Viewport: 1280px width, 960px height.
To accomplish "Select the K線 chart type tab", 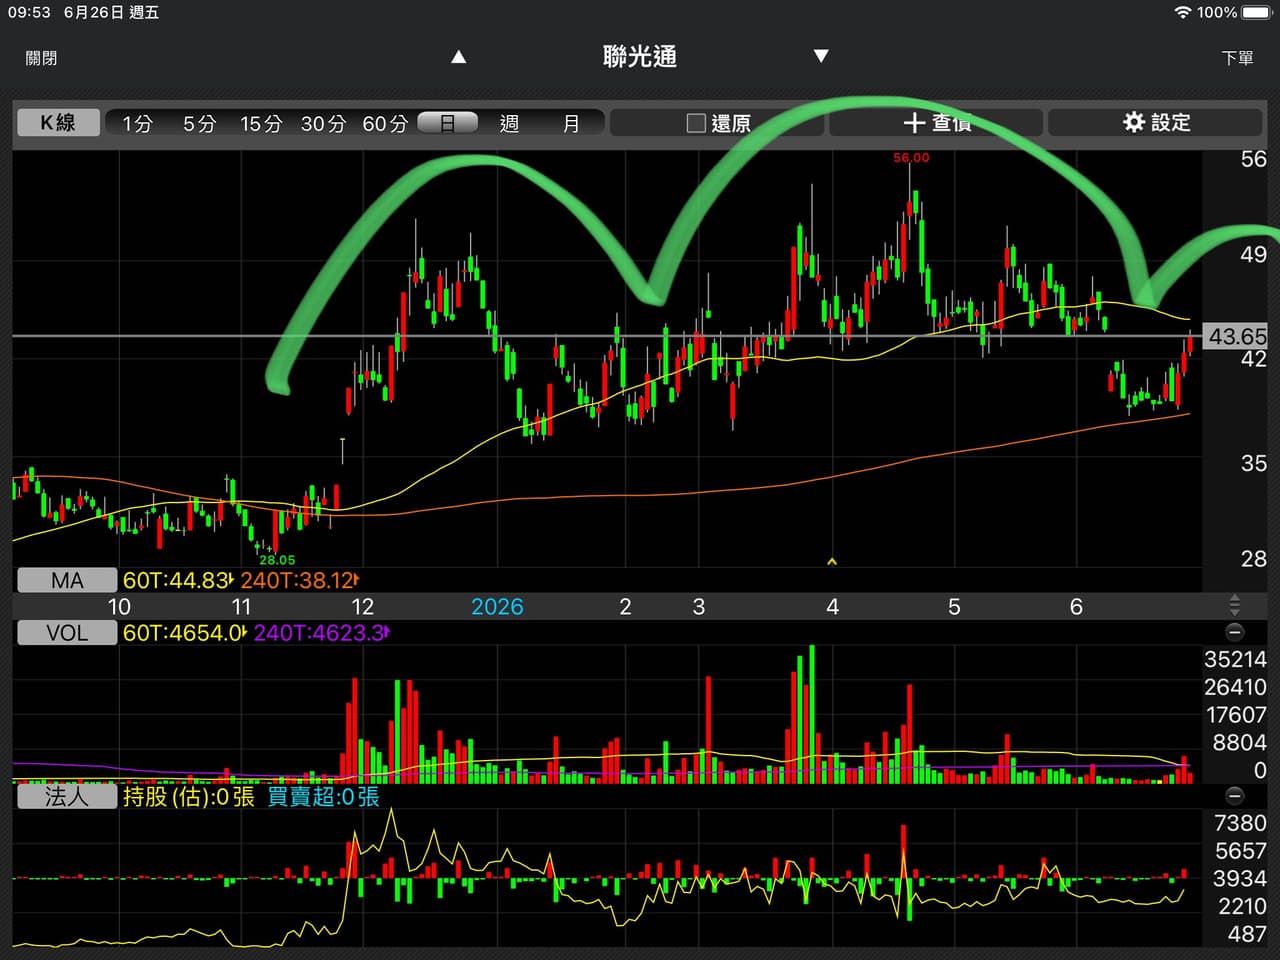I will coord(58,122).
